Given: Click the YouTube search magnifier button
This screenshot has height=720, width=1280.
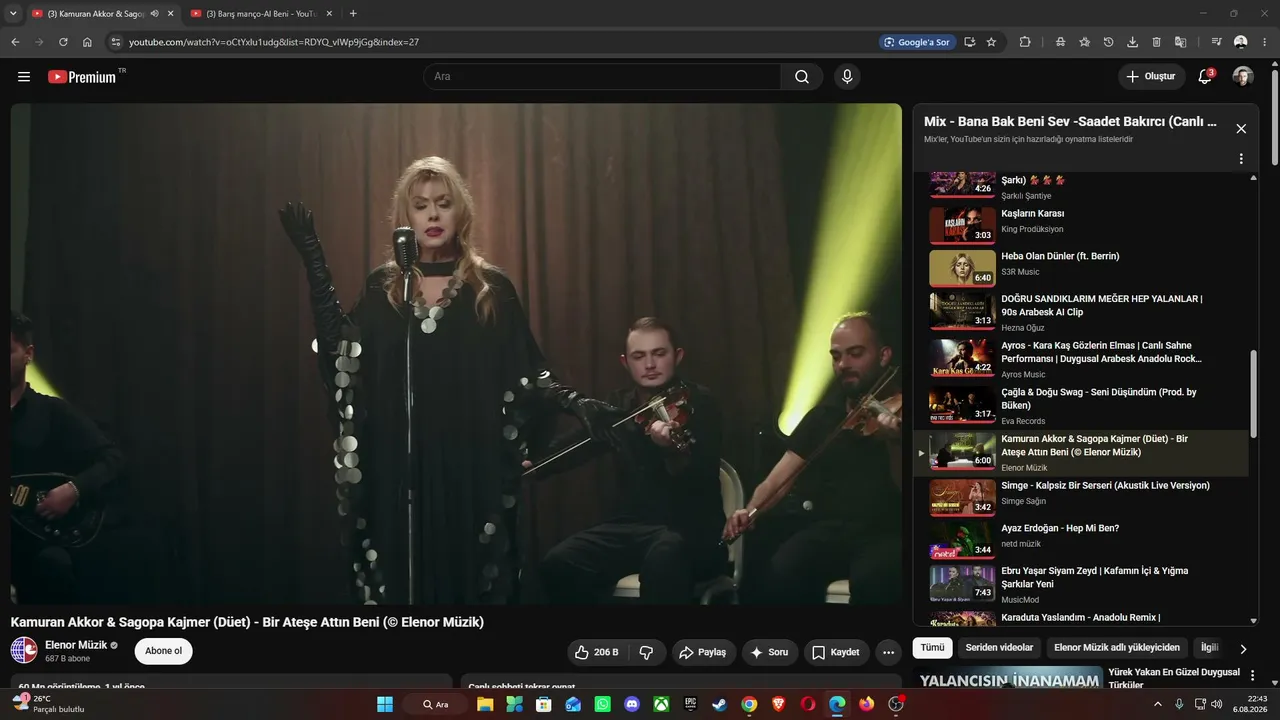Looking at the screenshot, I should [x=802, y=77].
